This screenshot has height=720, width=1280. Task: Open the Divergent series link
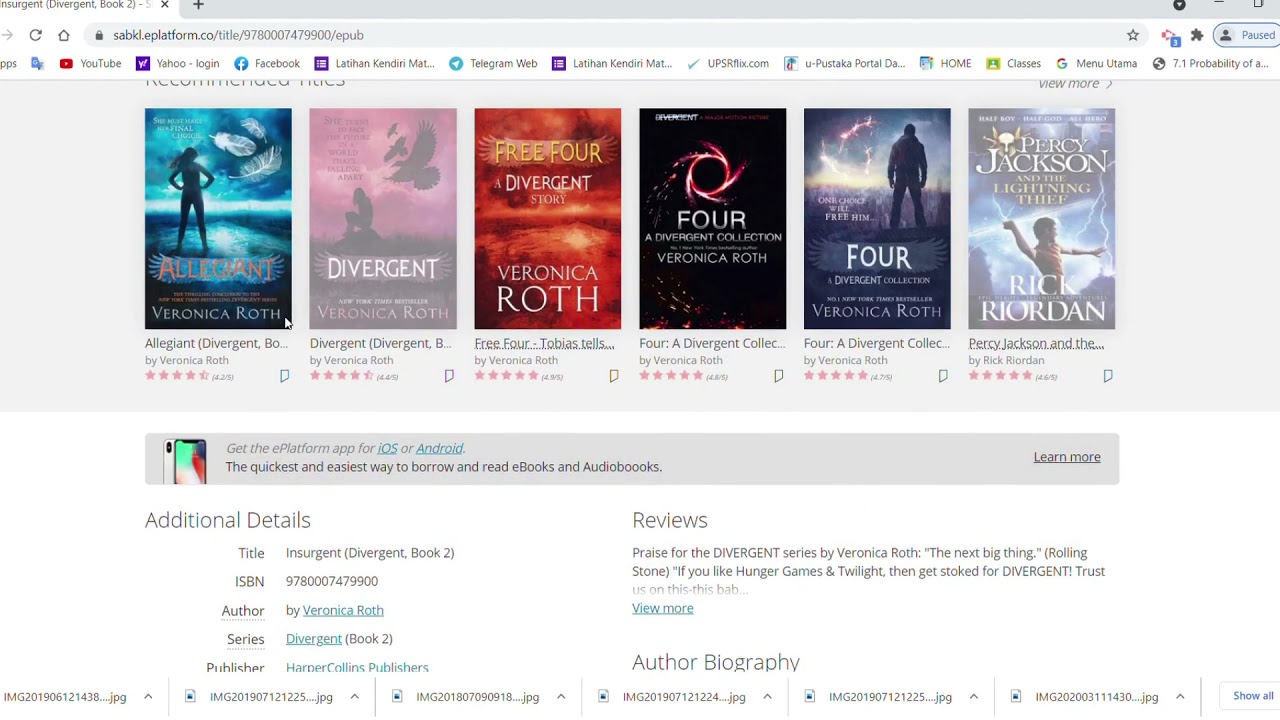click(314, 638)
